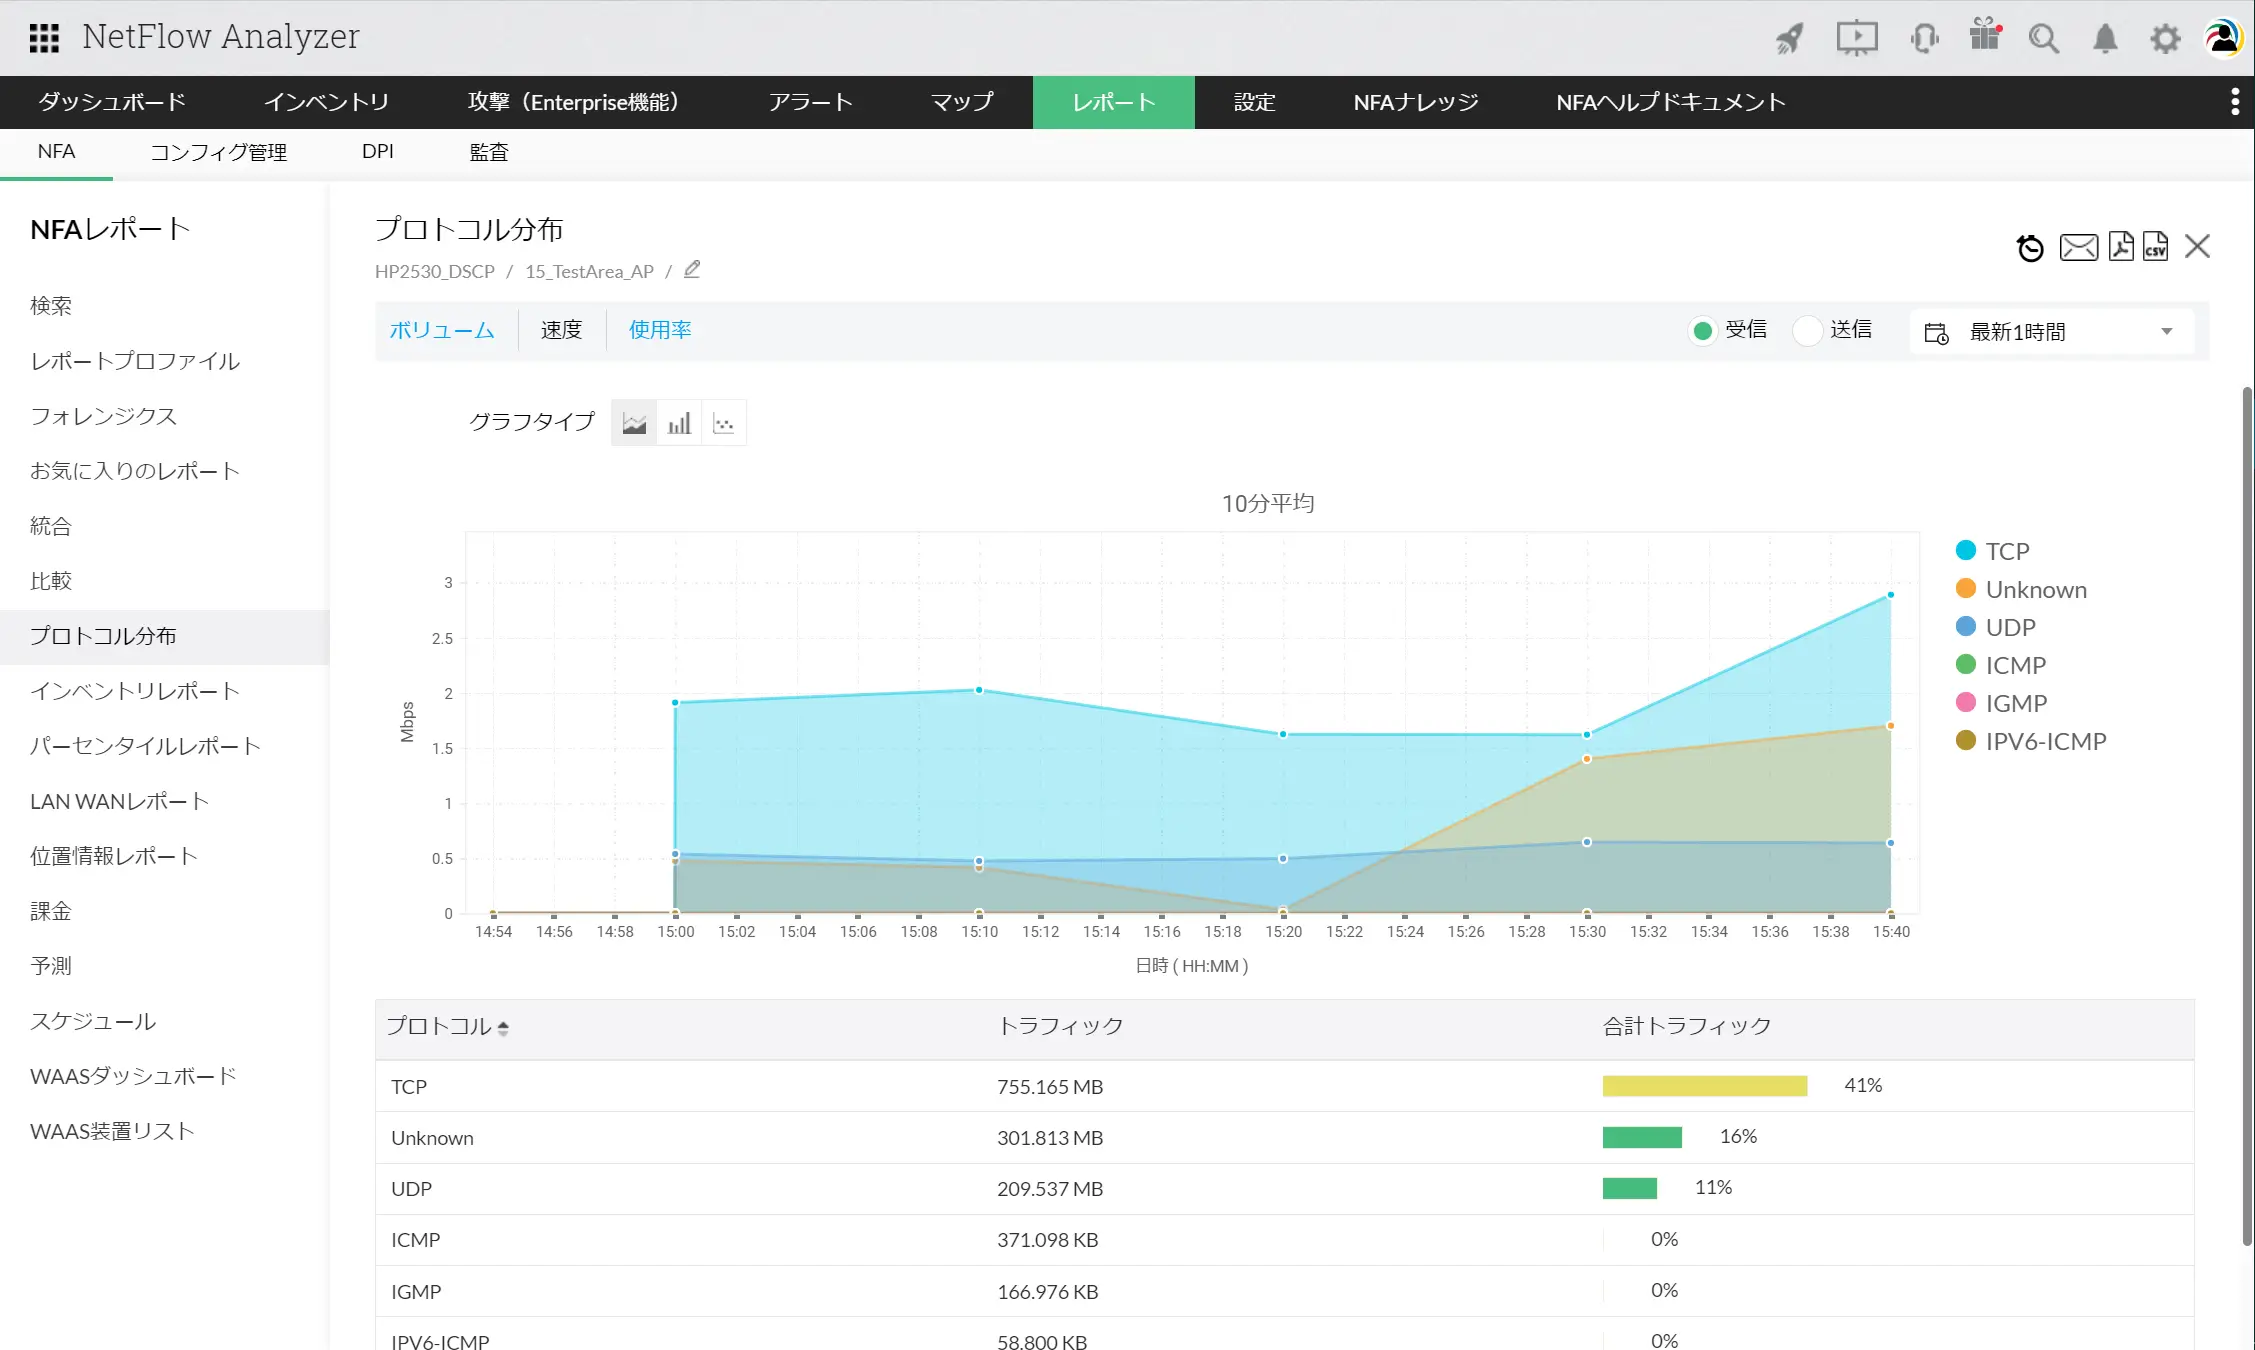The width and height of the screenshot is (2255, 1350).
Task: Select the 受信 radio button
Action: [1702, 331]
